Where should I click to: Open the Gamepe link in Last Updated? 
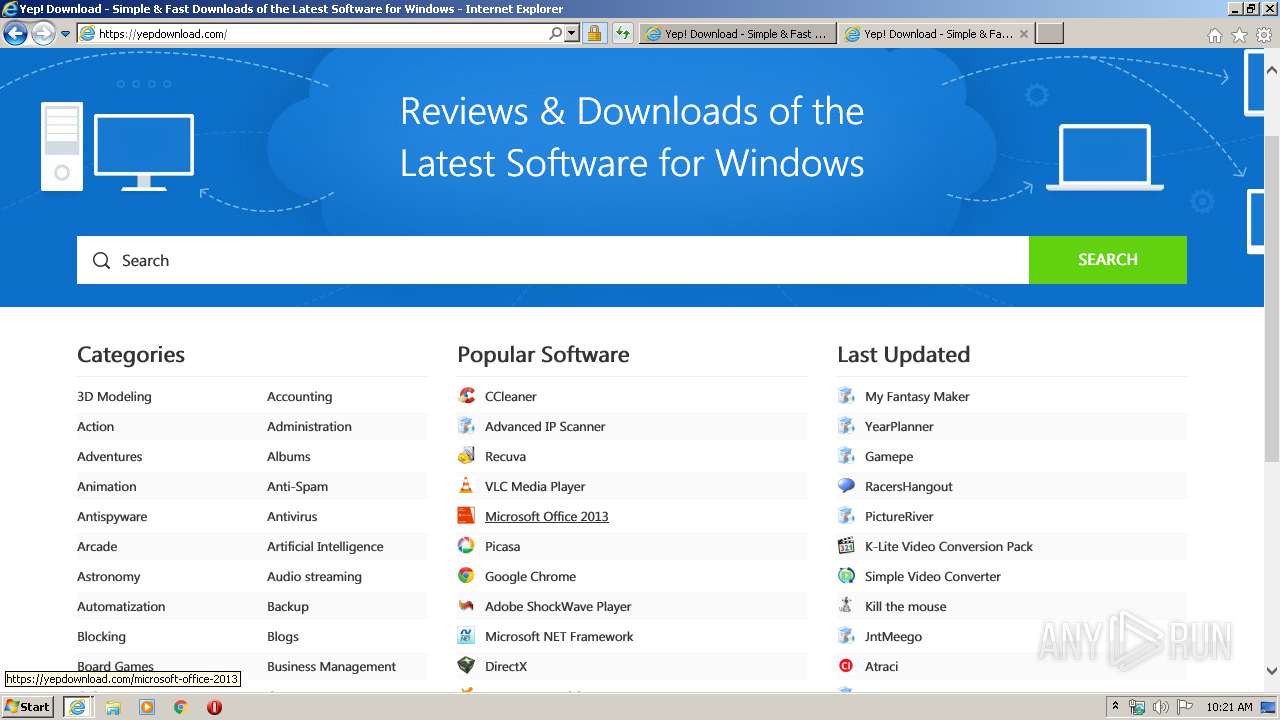click(x=889, y=456)
